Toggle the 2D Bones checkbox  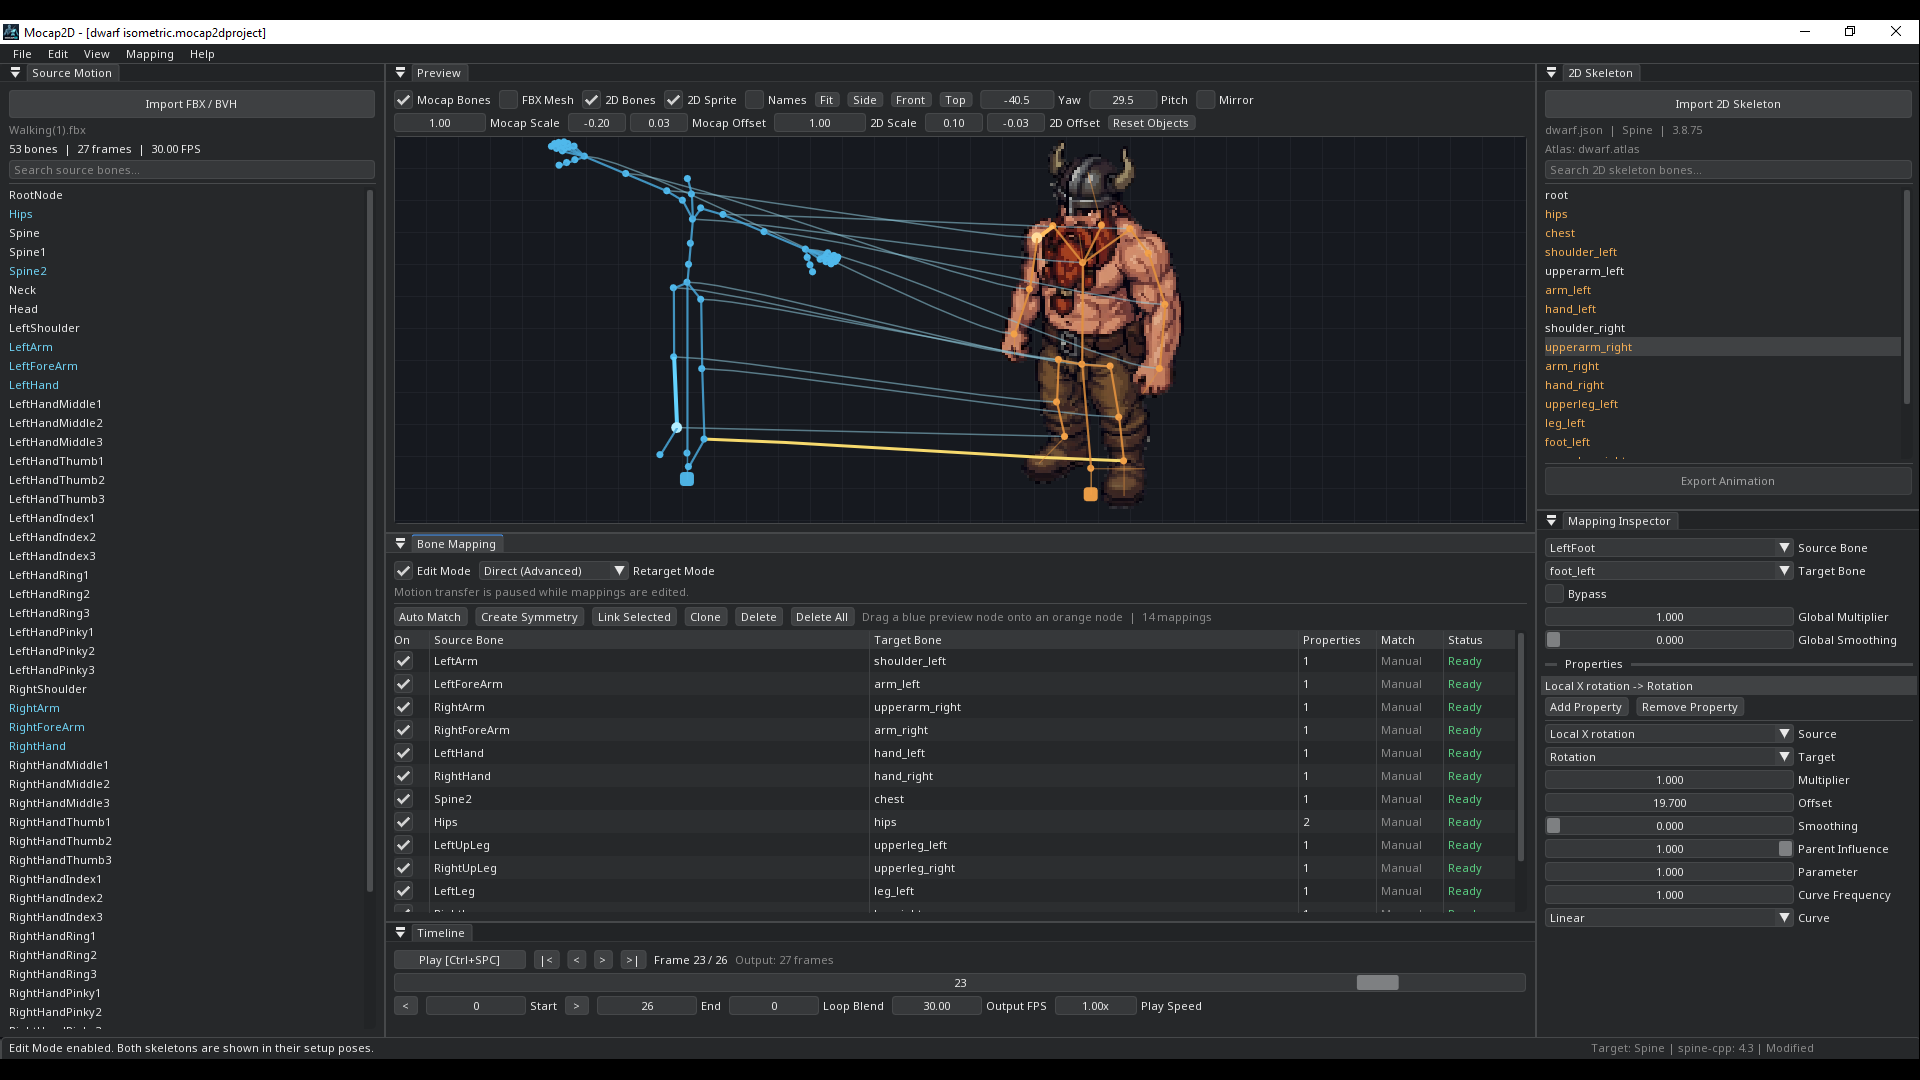[592, 100]
